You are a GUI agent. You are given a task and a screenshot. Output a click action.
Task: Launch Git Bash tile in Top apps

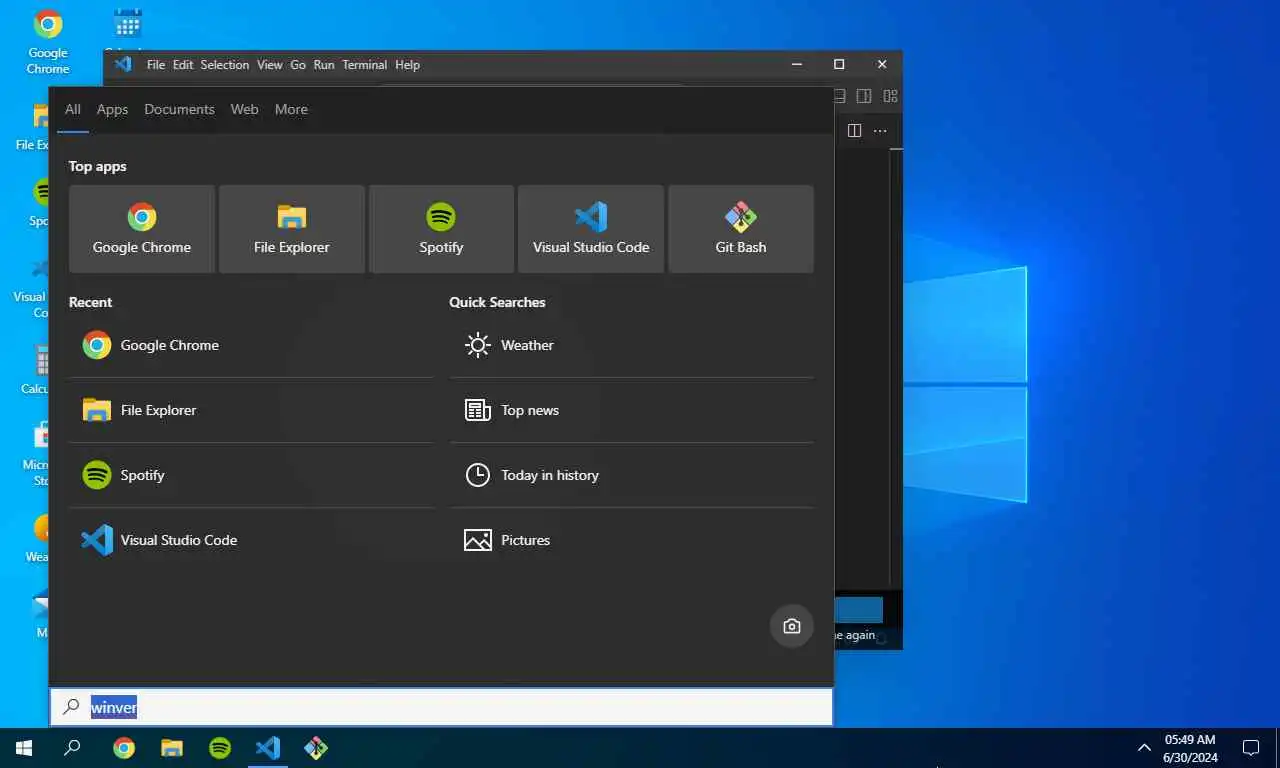[x=741, y=229]
